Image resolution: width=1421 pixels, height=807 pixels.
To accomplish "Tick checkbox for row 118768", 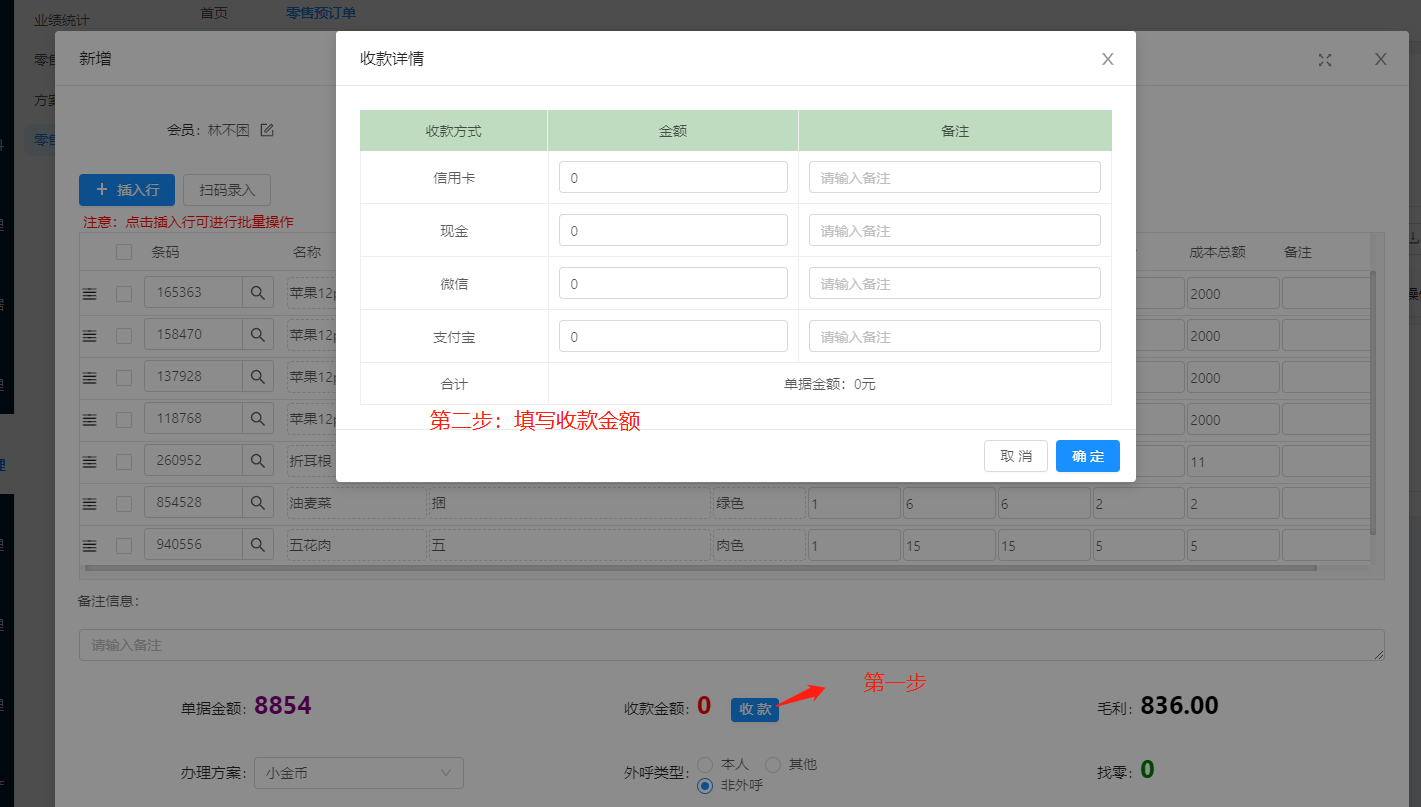I will tap(124, 420).
